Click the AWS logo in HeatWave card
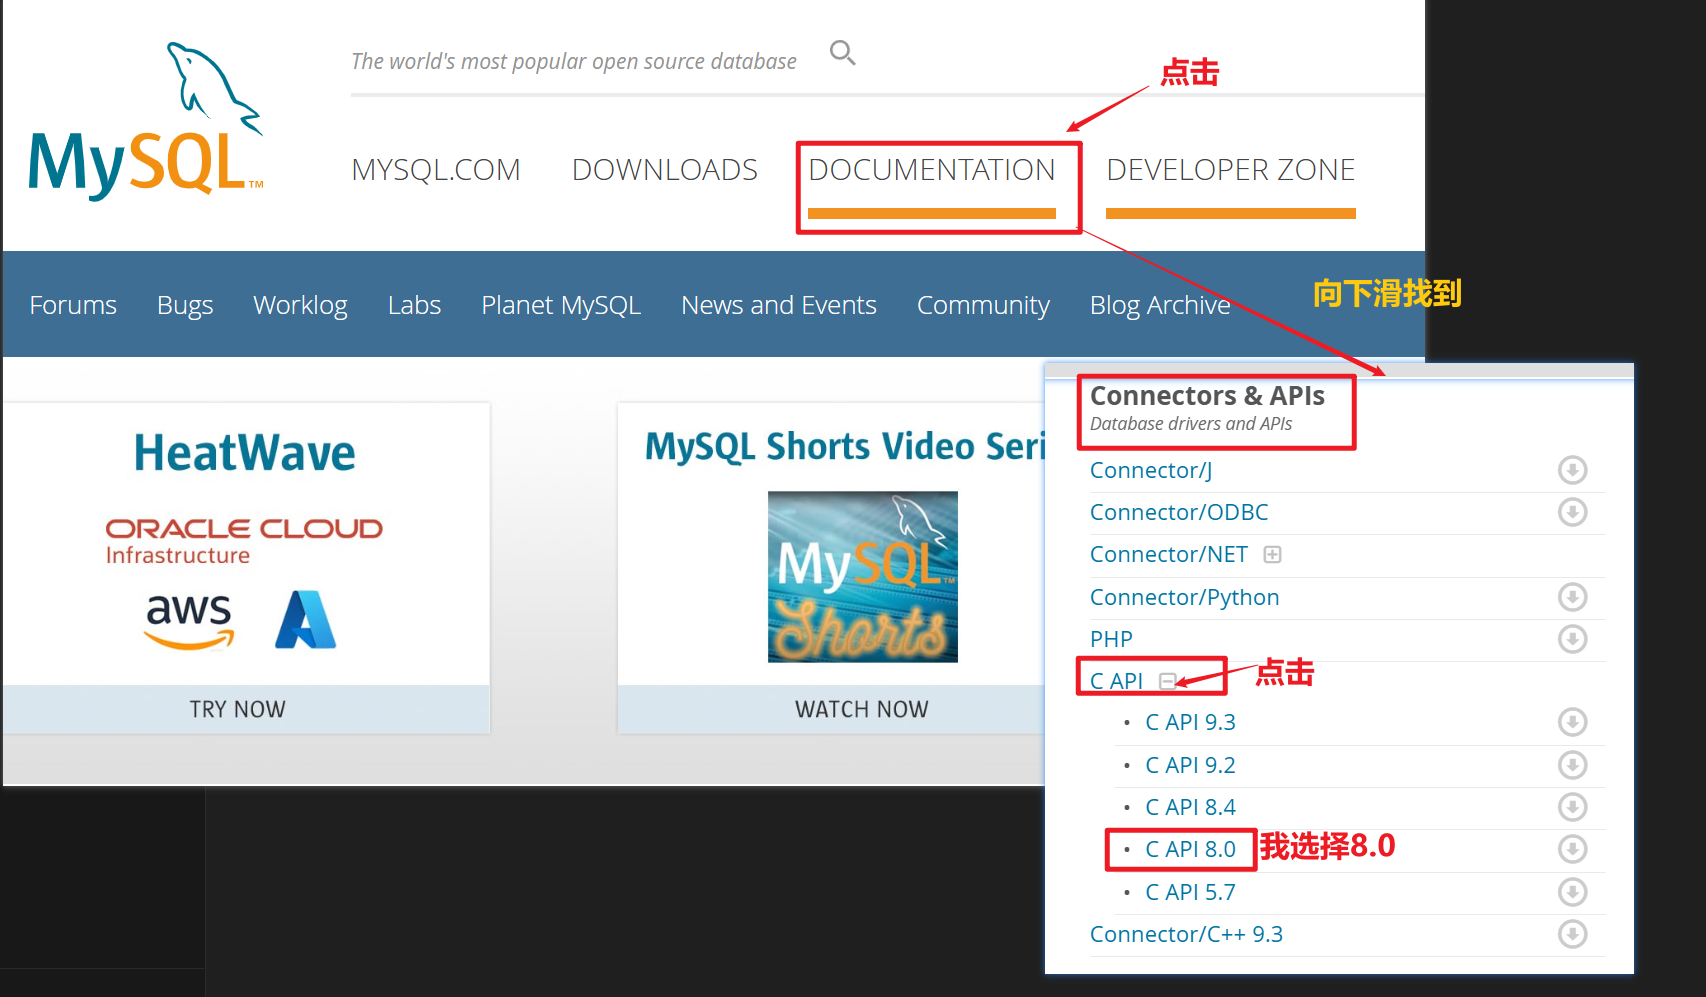This screenshot has width=1706, height=997. point(189,620)
